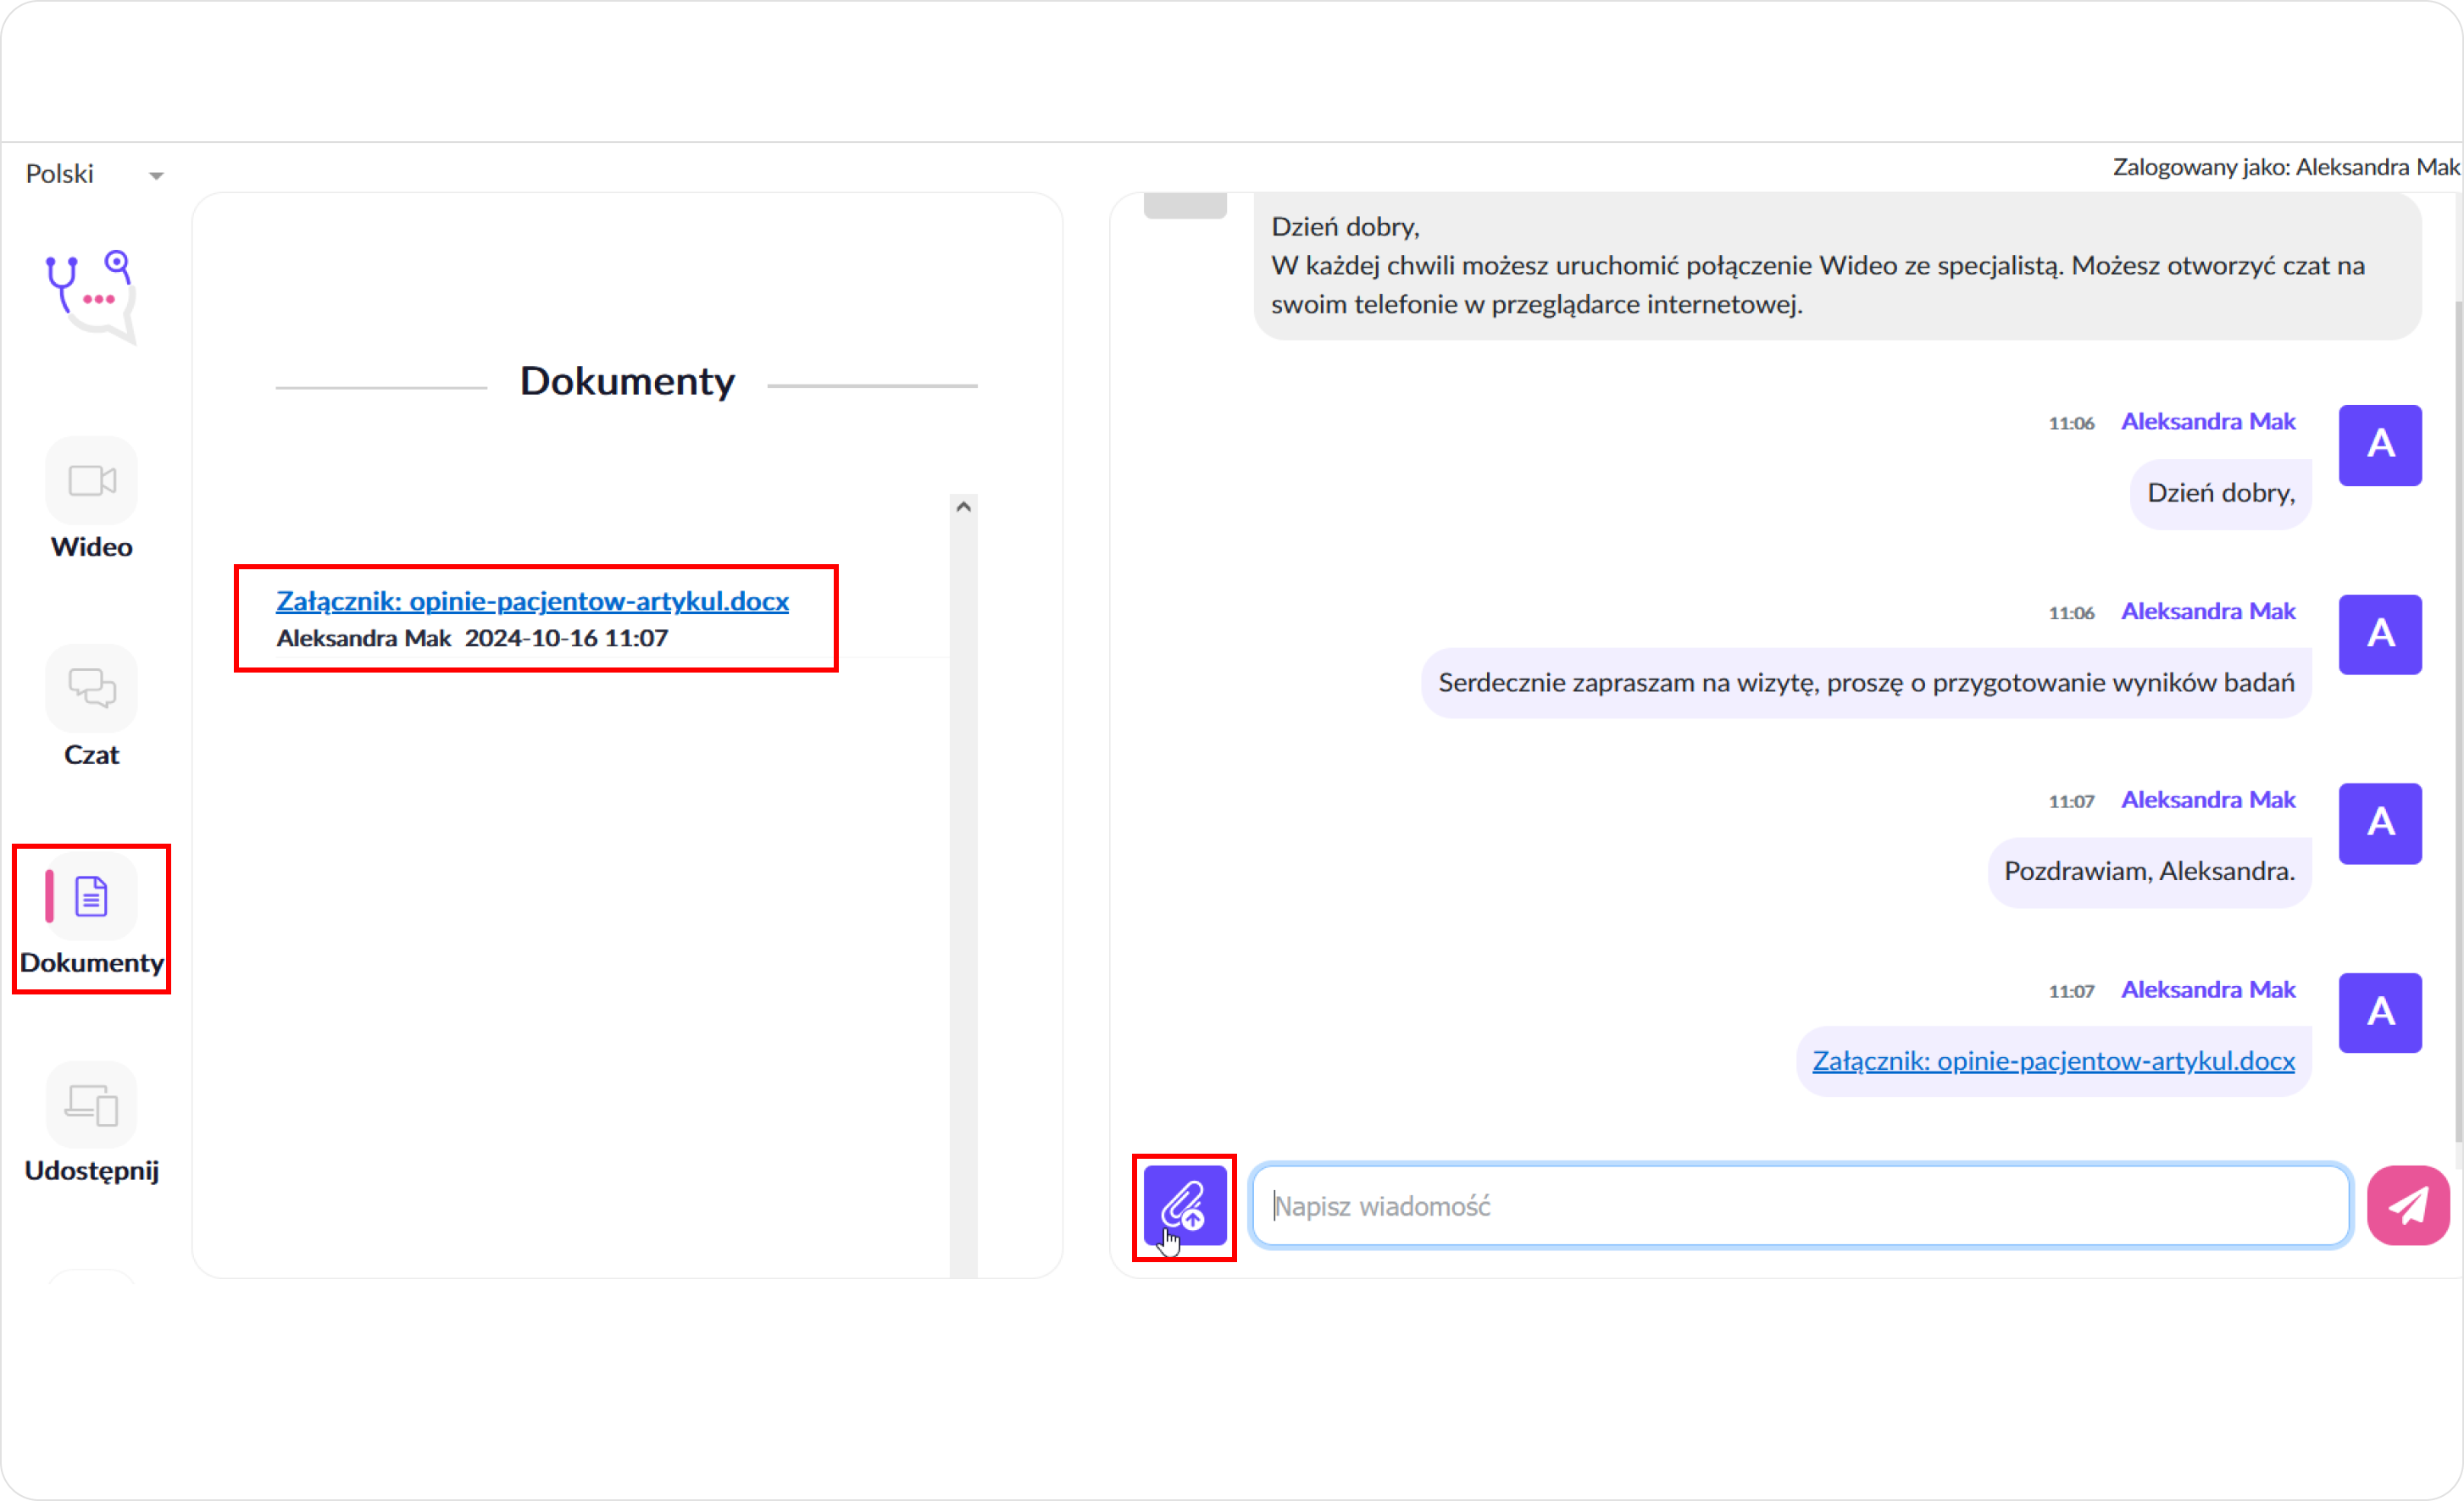Open the Wideo video call section
Image resolution: width=2464 pixels, height=1501 pixels.
(91, 499)
